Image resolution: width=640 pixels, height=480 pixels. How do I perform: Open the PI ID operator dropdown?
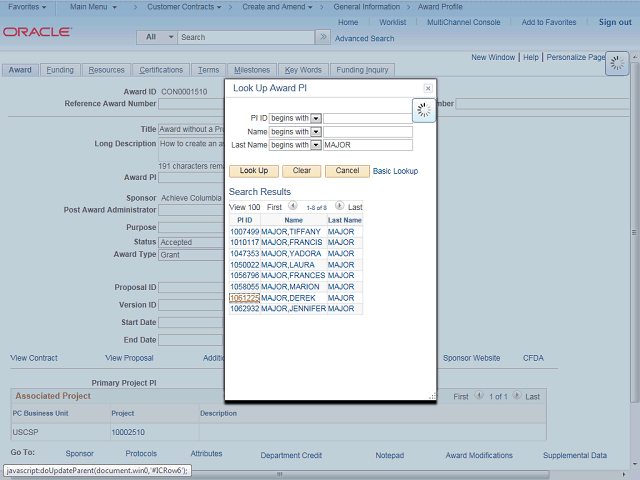[x=316, y=118]
